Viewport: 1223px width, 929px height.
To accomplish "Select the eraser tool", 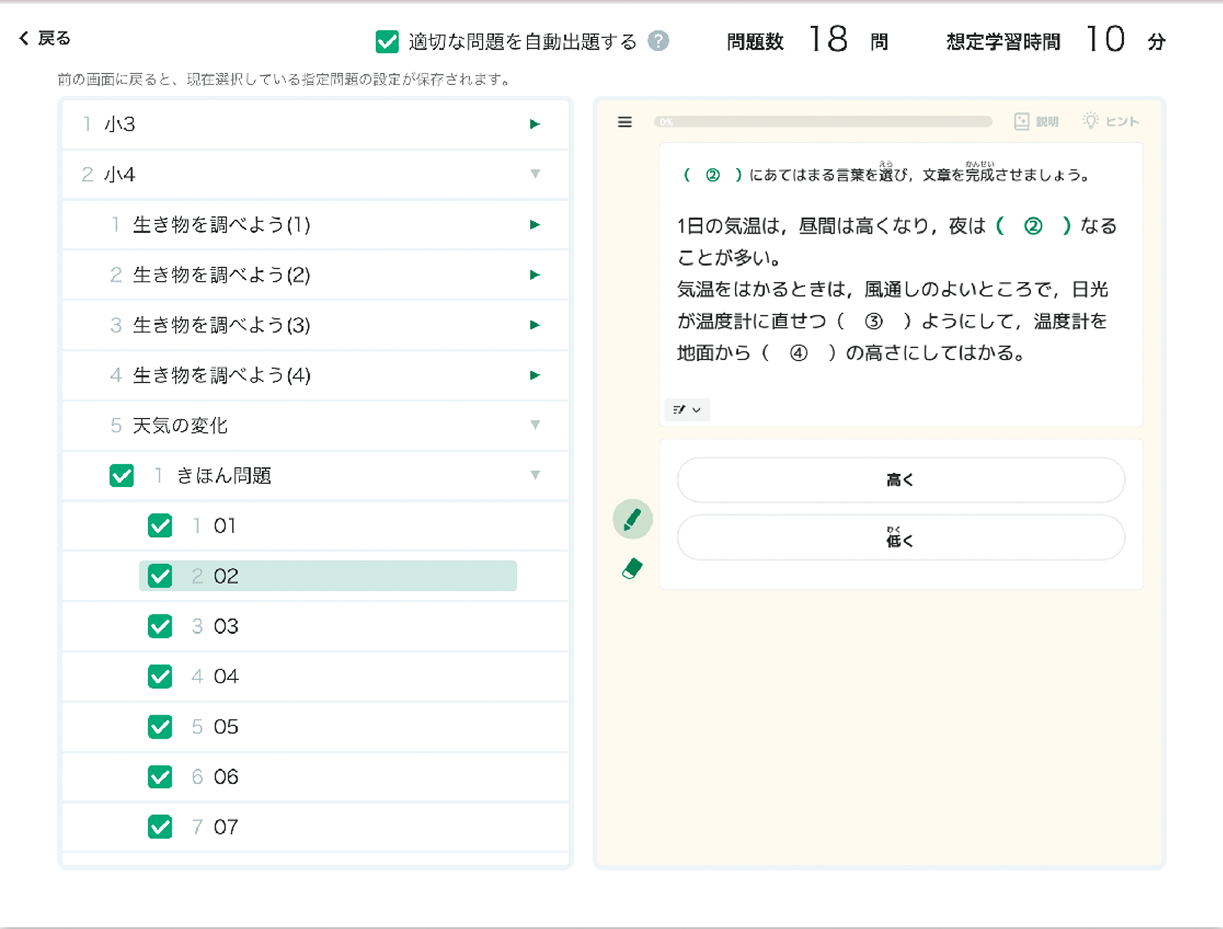I will (632, 570).
